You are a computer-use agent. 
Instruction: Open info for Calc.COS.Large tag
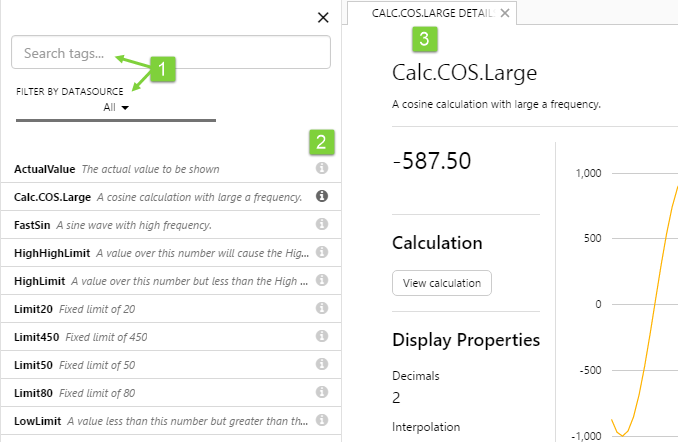pyautogui.click(x=322, y=197)
